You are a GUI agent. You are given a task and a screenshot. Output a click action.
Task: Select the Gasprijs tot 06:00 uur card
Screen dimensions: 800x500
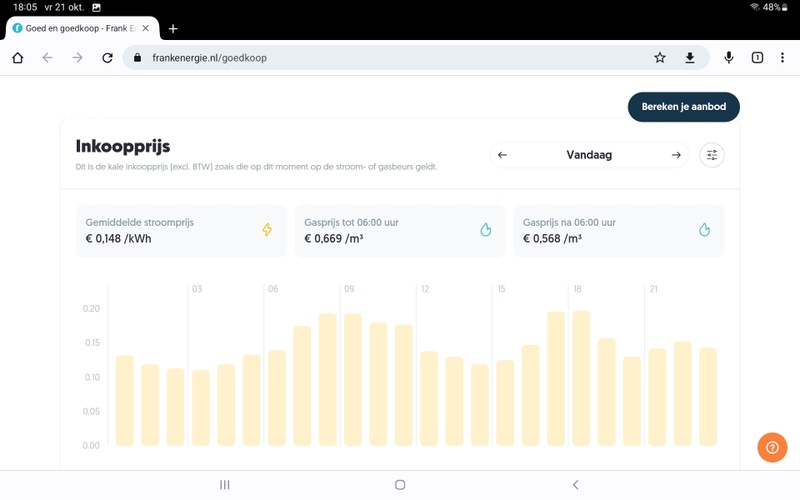(399, 231)
